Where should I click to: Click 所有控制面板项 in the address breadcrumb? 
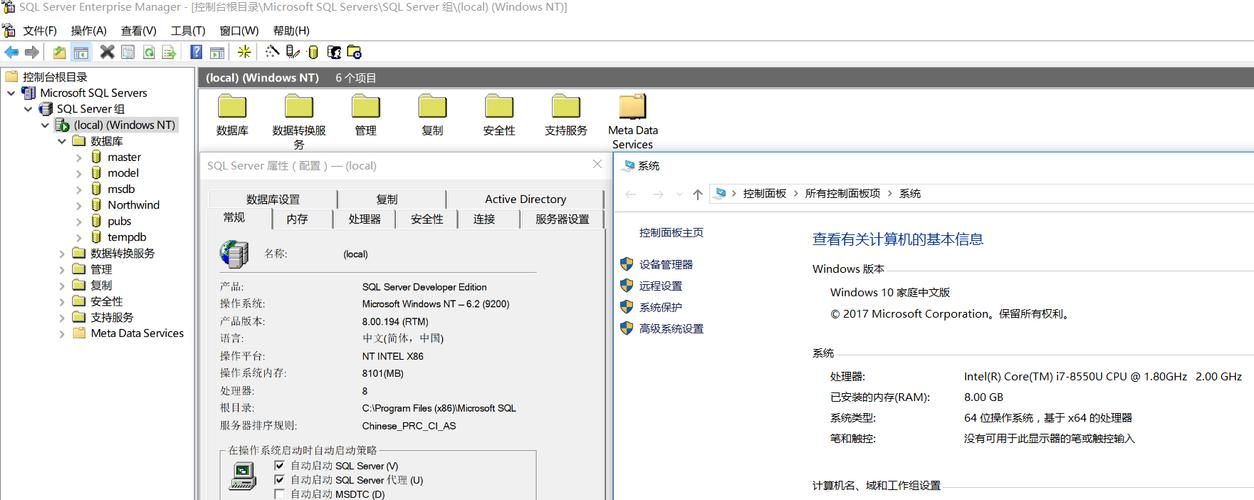point(843,194)
